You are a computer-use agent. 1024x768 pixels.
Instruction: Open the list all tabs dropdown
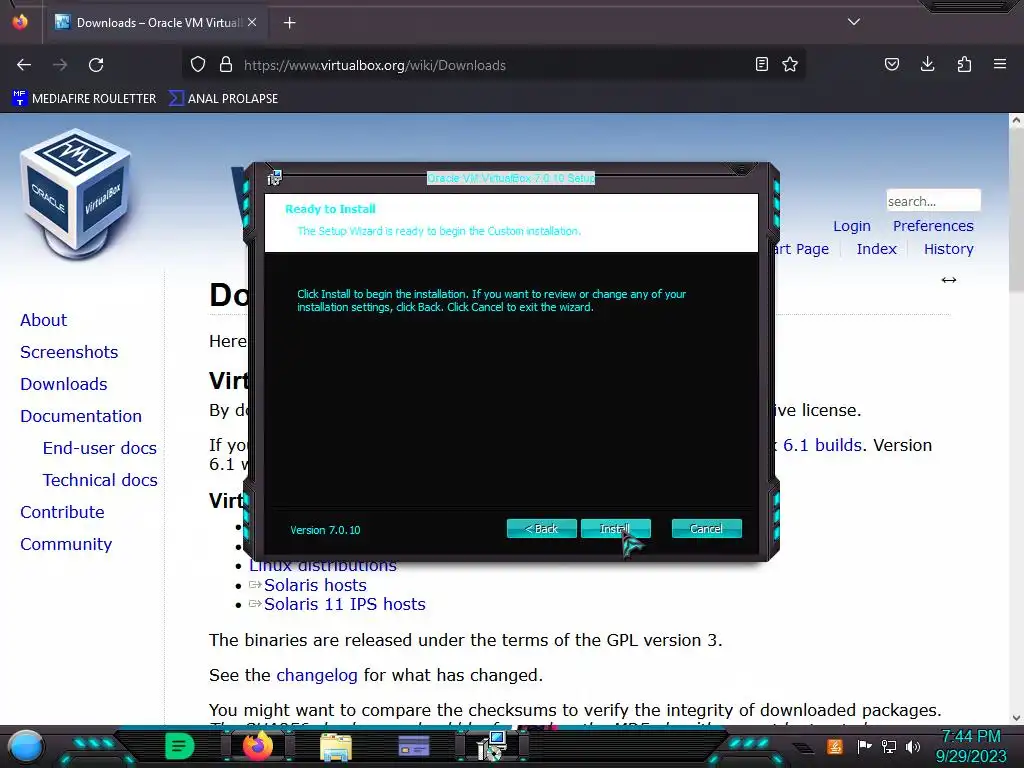tap(854, 22)
